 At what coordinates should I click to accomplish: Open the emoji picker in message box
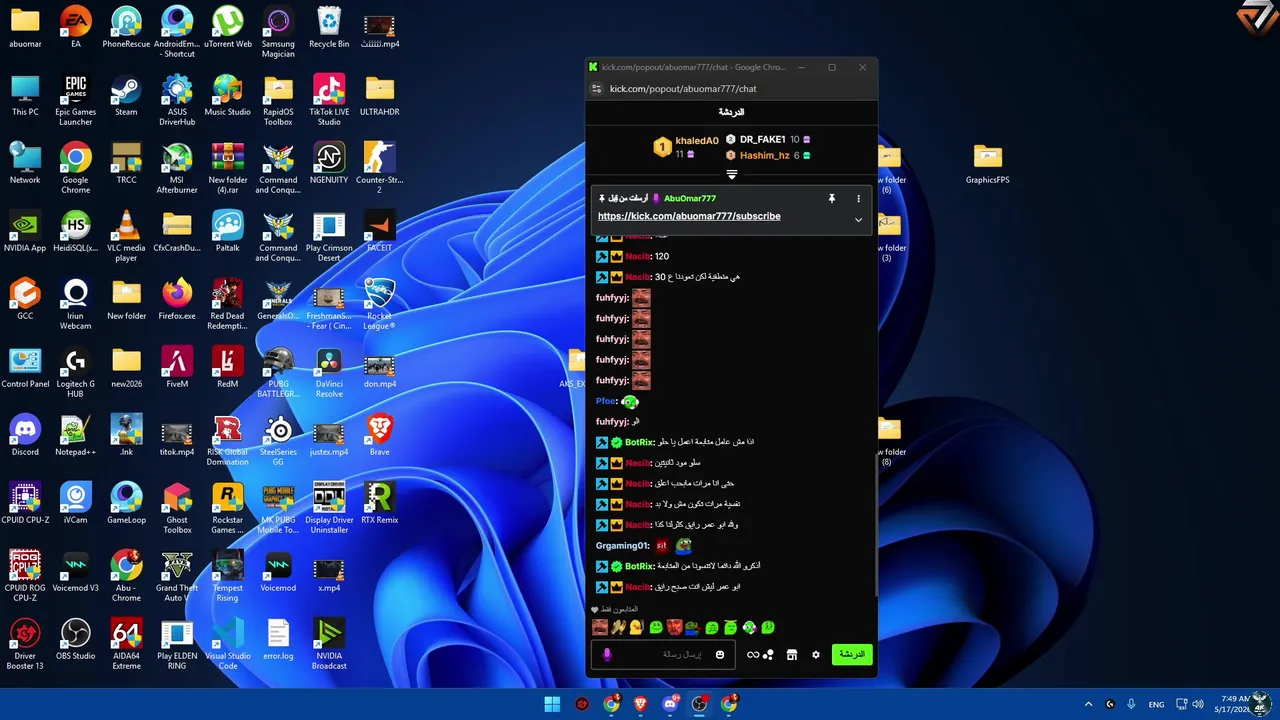(720, 655)
